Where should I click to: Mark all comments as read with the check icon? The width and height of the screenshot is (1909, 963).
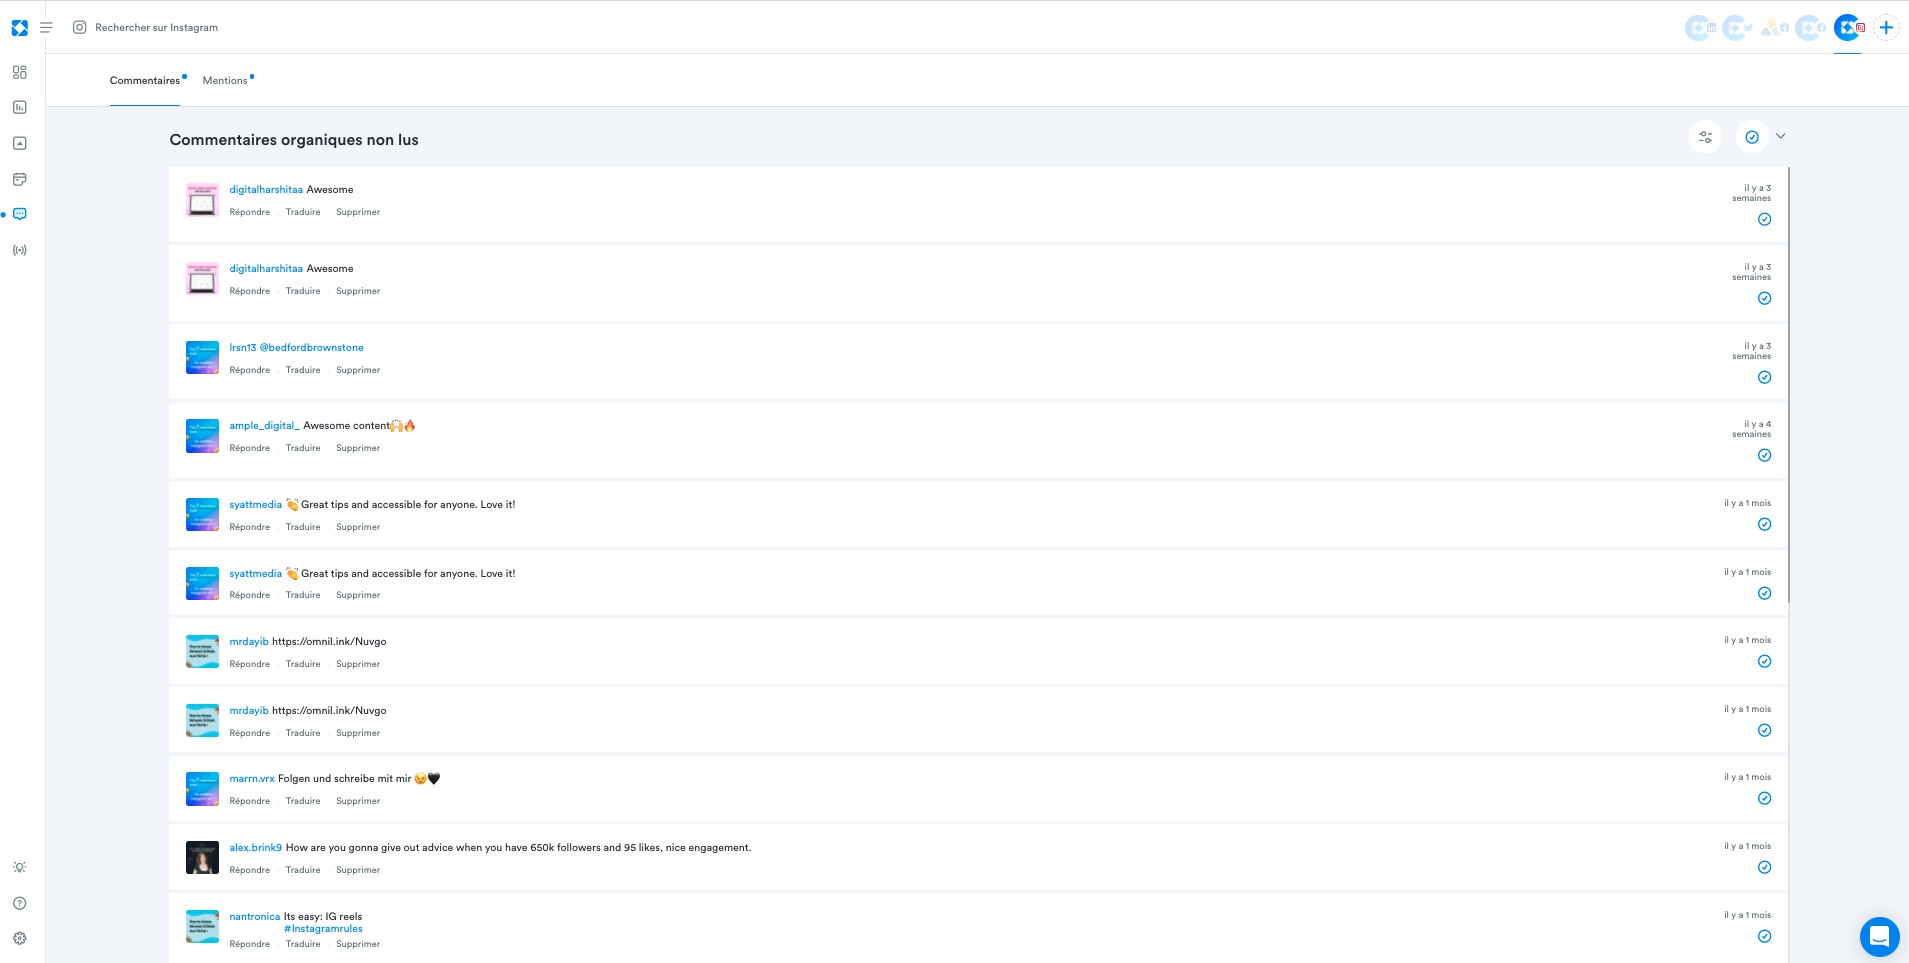[x=1750, y=136]
